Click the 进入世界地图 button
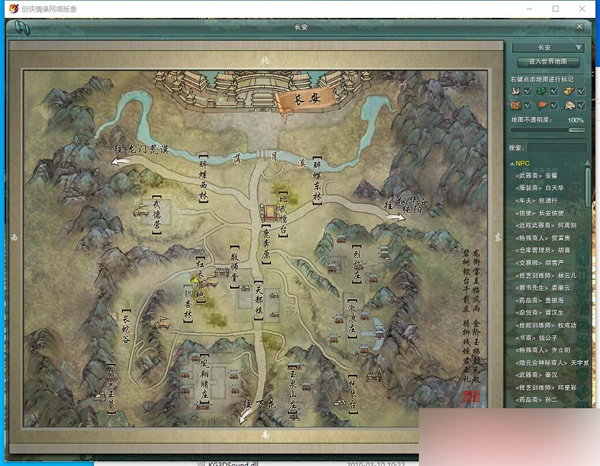This screenshot has height=466, width=600. (548, 62)
